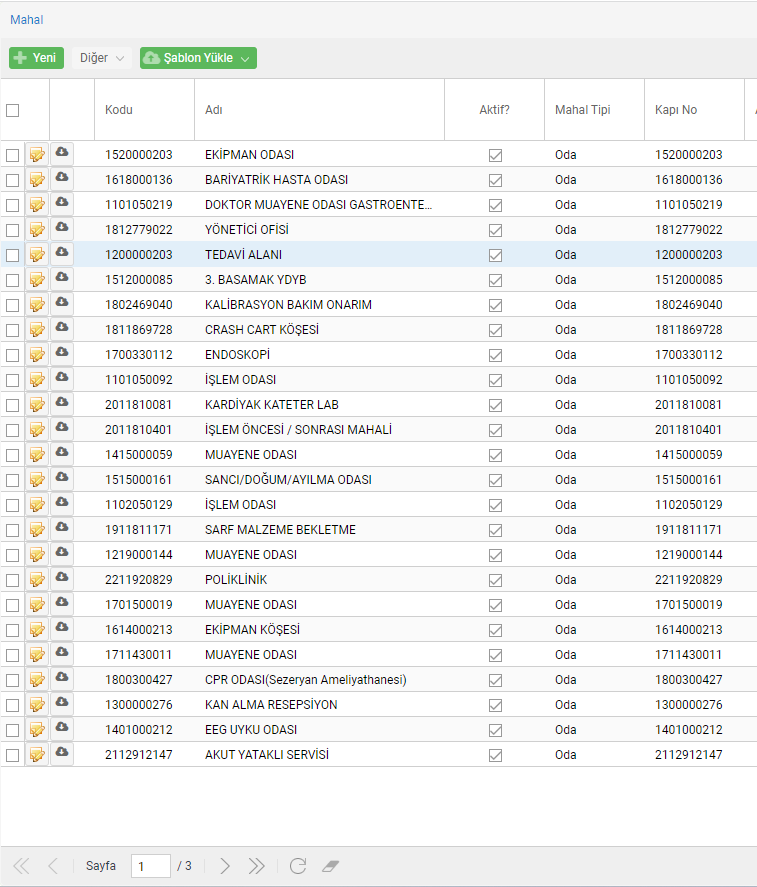Edit the YÖNETİCİ OFİSİ row
This screenshot has height=887, width=757.
pos(37,230)
